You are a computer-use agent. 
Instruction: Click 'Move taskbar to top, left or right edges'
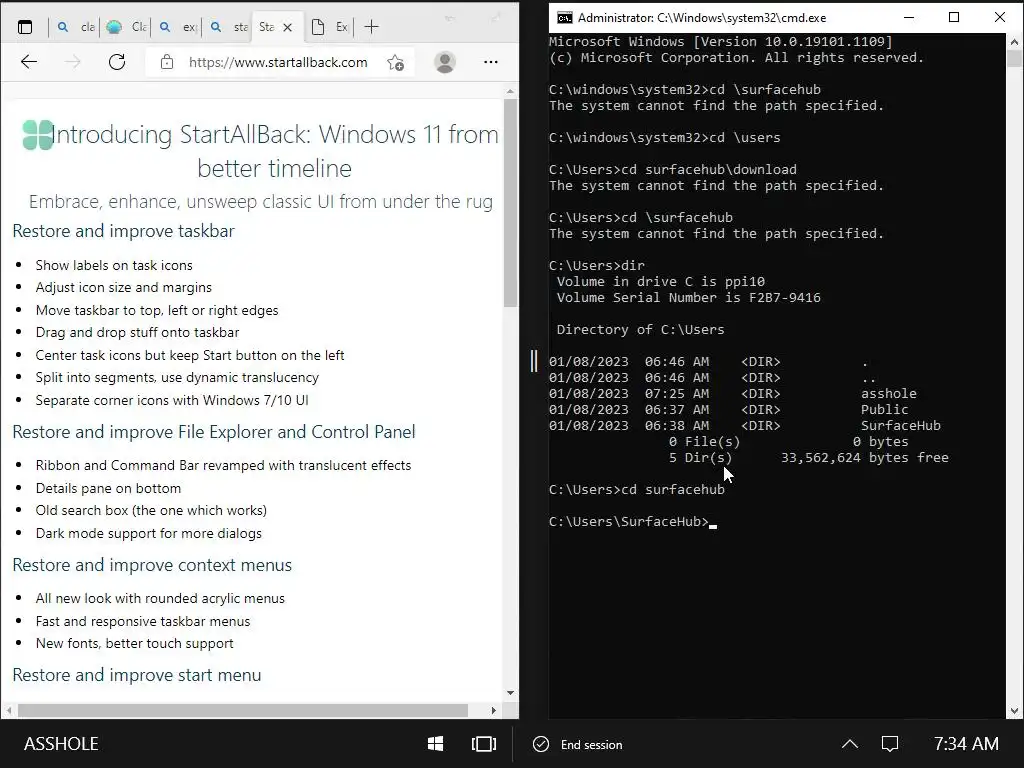pyautogui.click(x=157, y=310)
